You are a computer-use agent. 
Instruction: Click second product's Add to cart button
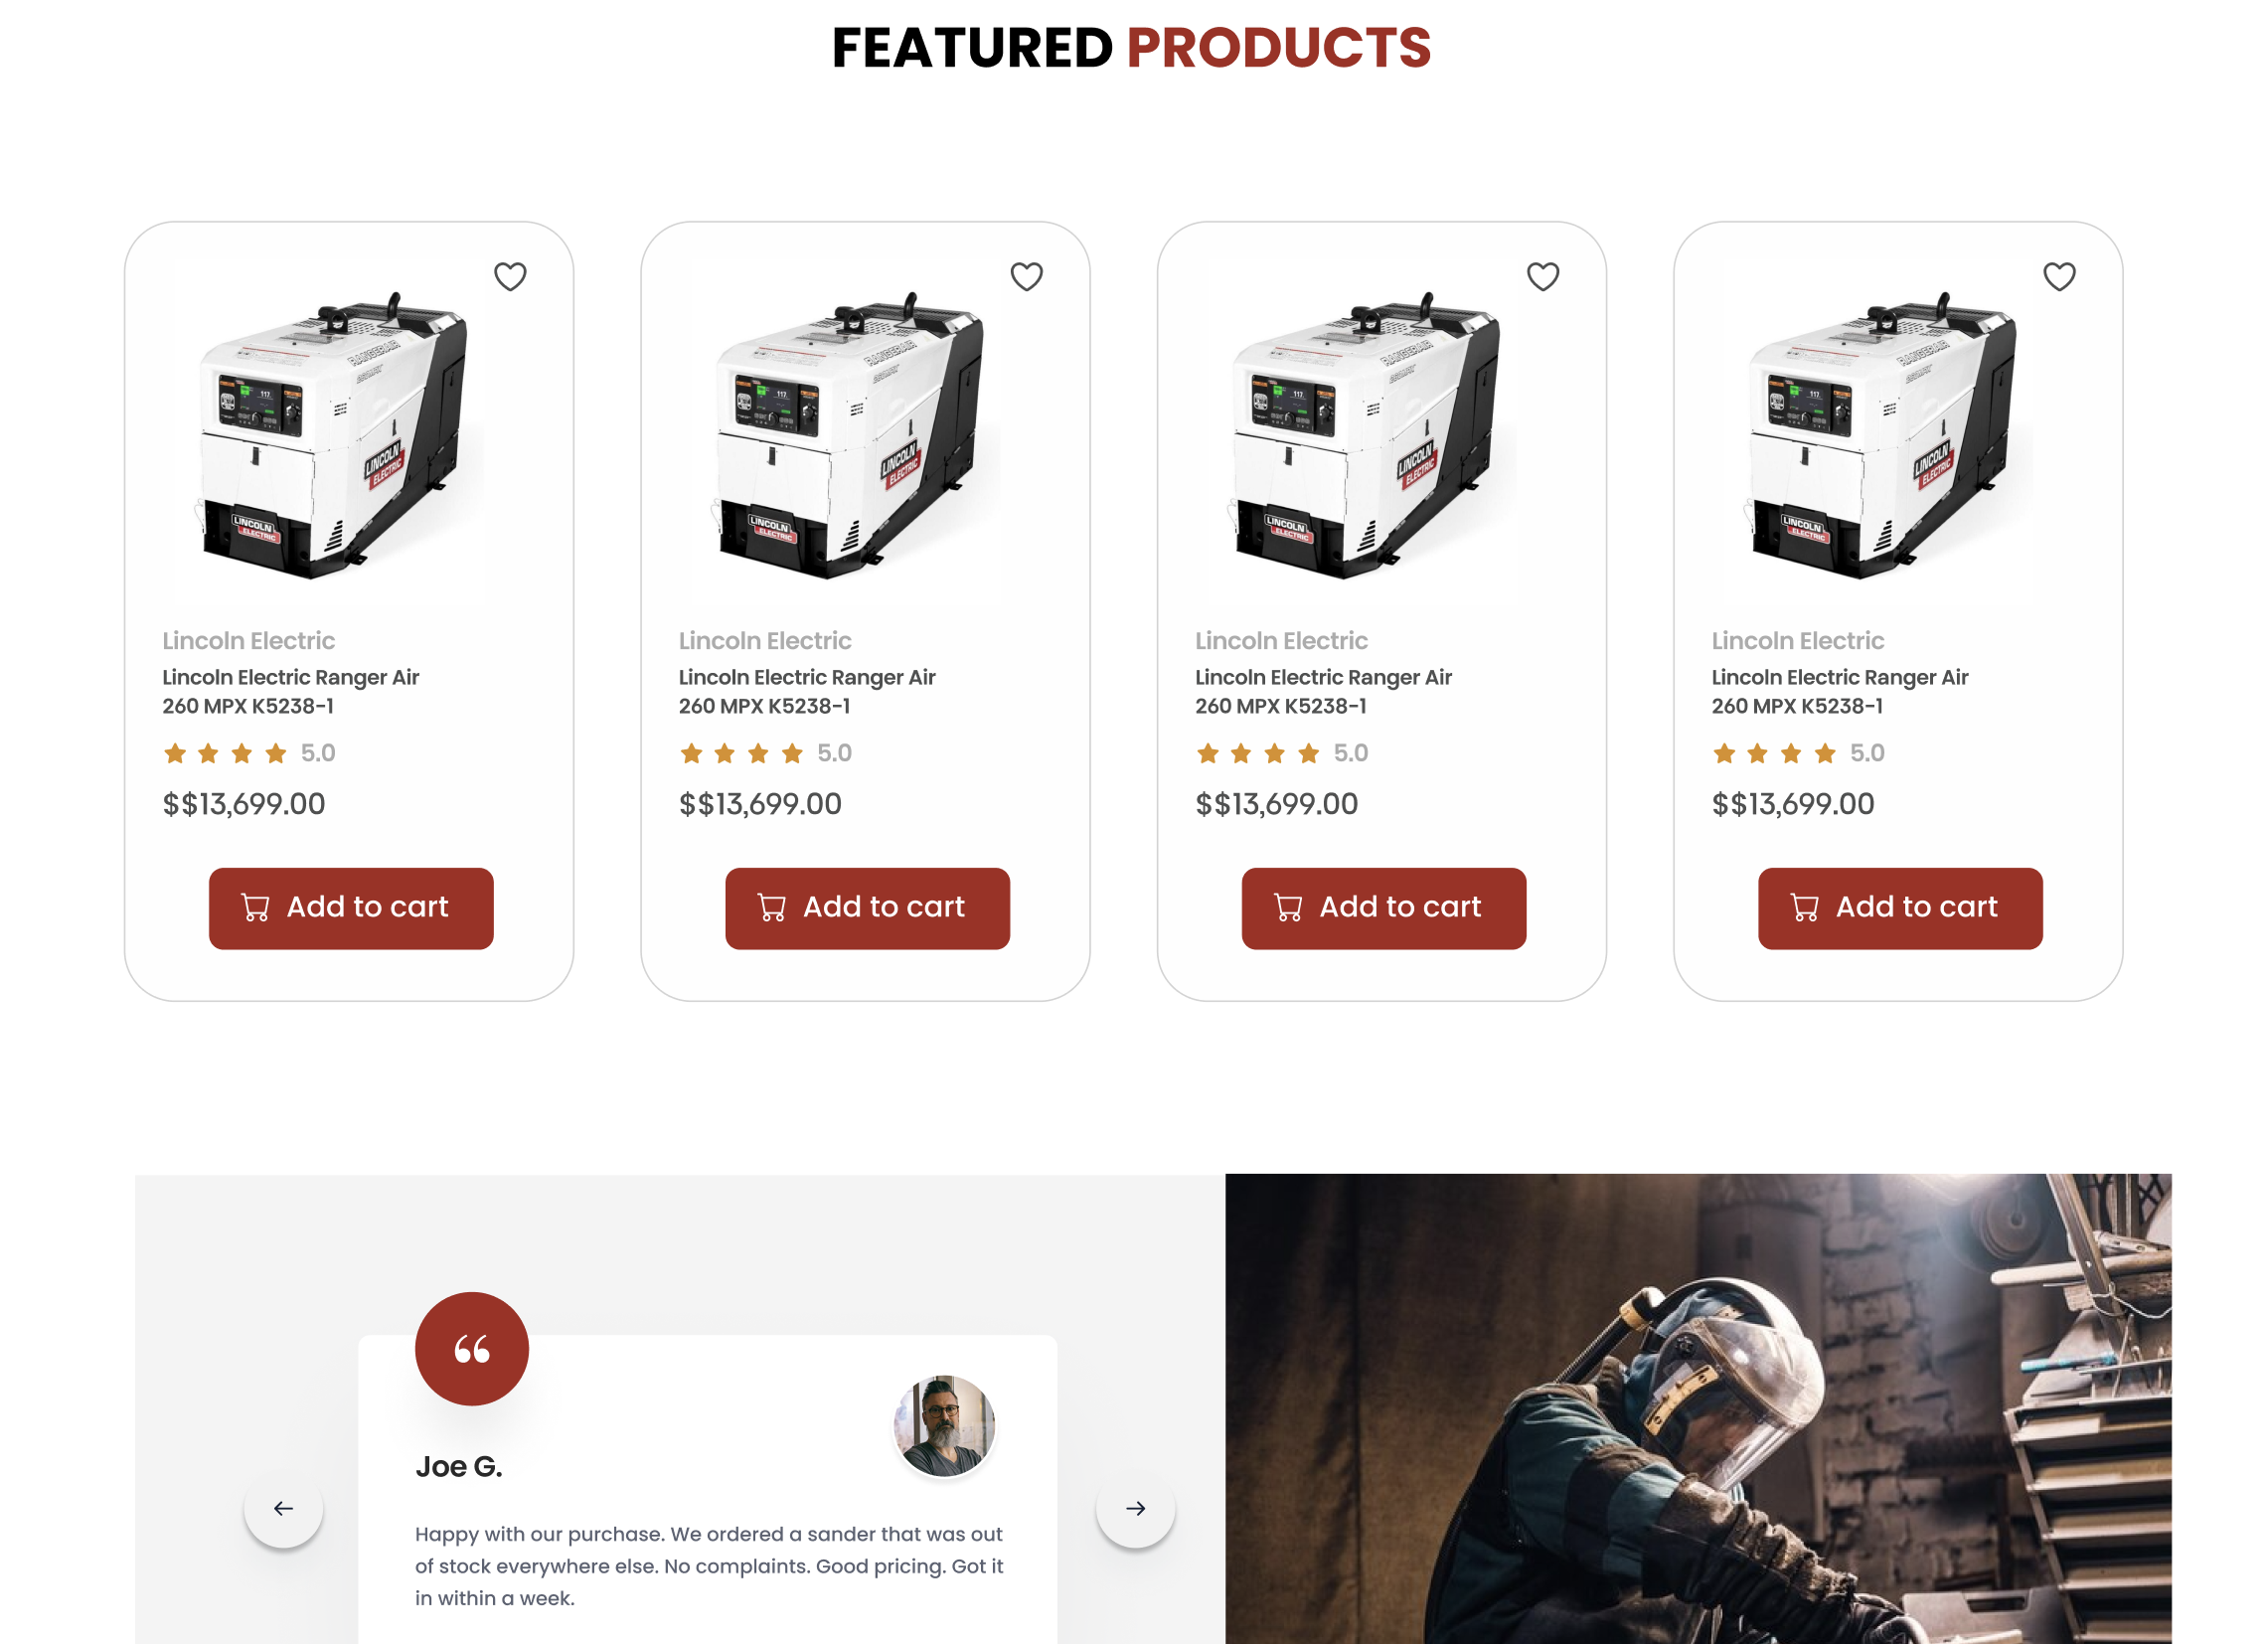coord(867,908)
